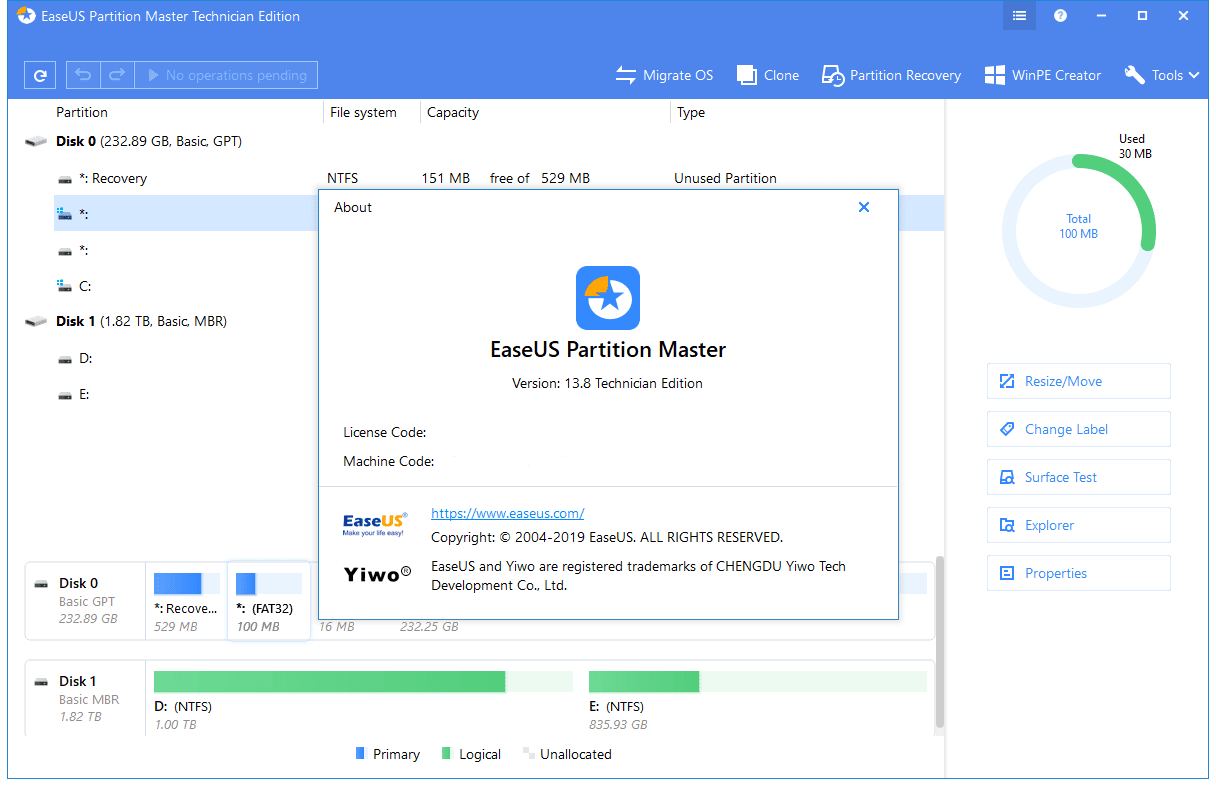Screen dimensions: 1216x786
Task: Click the https://www.easeus.com/ link
Action: pos(507,513)
